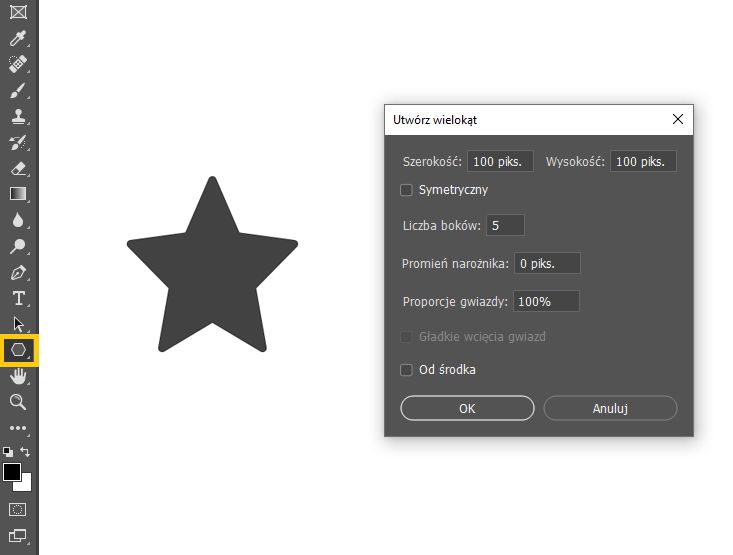Click the Wysokość label
Viewport: 733px width, 555px height.
(575, 162)
